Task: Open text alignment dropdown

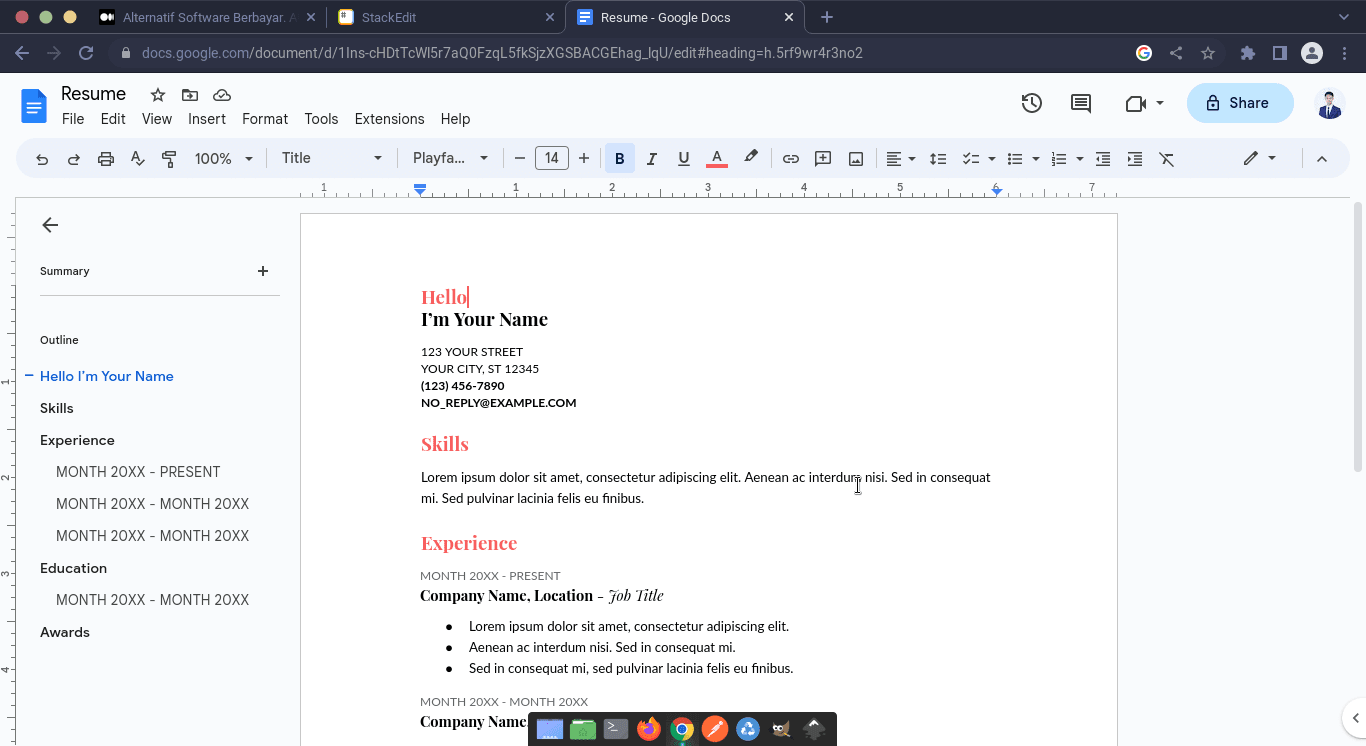Action: (x=901, y=159)
